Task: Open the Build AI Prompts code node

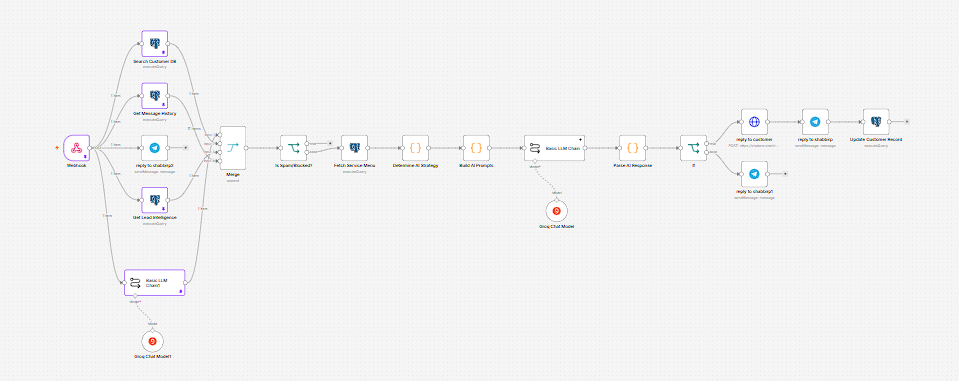Action: click(x=476, y=148)
